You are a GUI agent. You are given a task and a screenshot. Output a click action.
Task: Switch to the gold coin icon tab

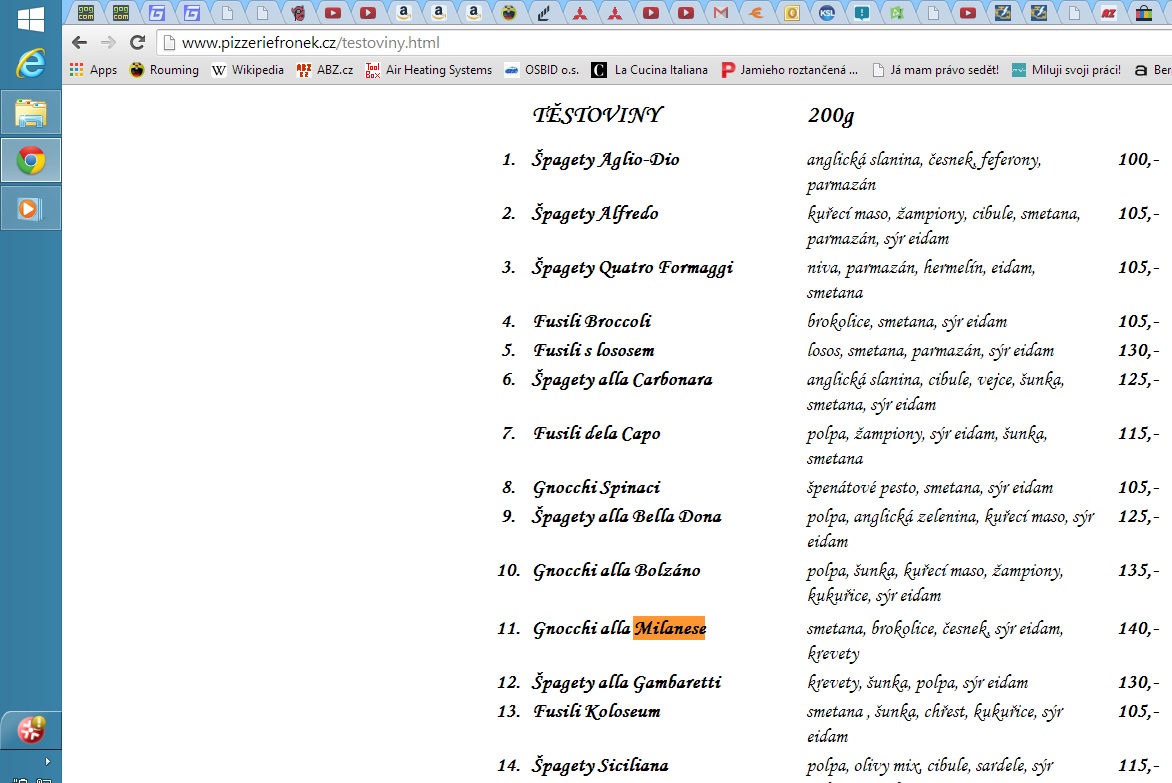coord(792,13)
